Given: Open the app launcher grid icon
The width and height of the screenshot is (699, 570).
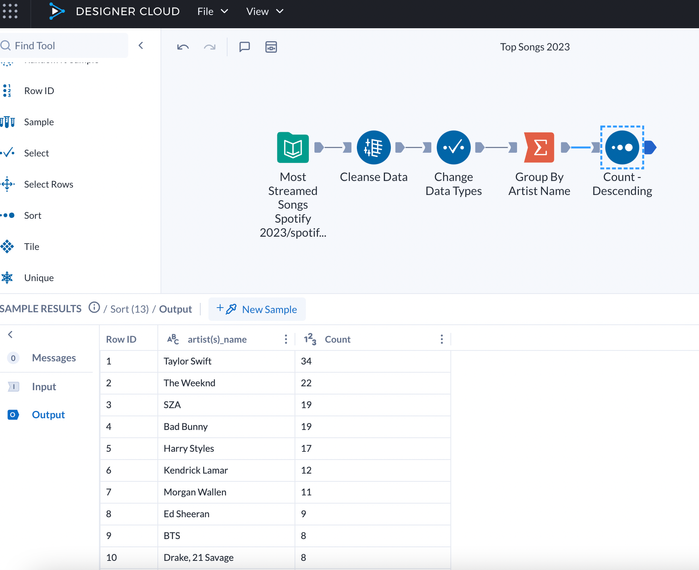Looking at the screenshot, I should click(x=10, y=11).
